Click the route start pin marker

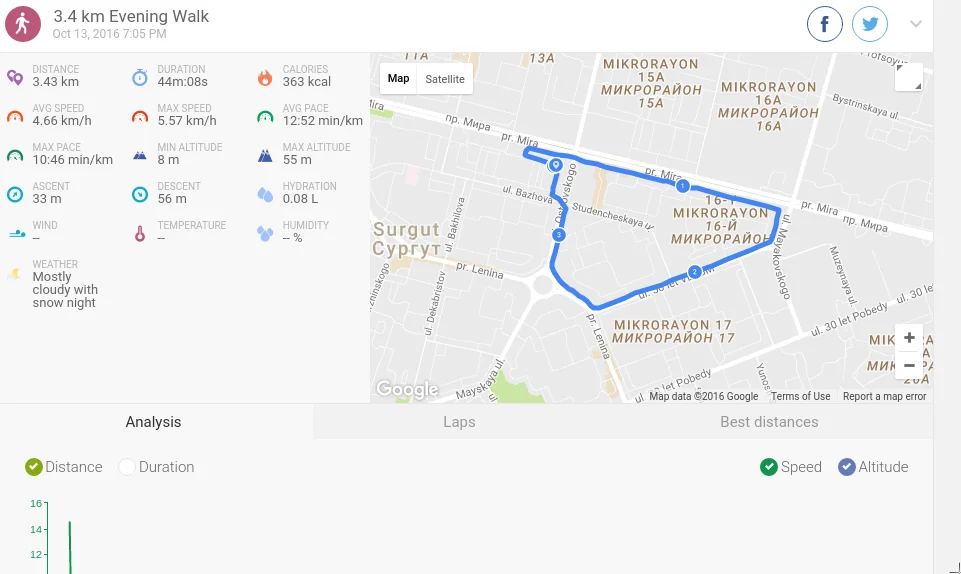coord(555,165)
